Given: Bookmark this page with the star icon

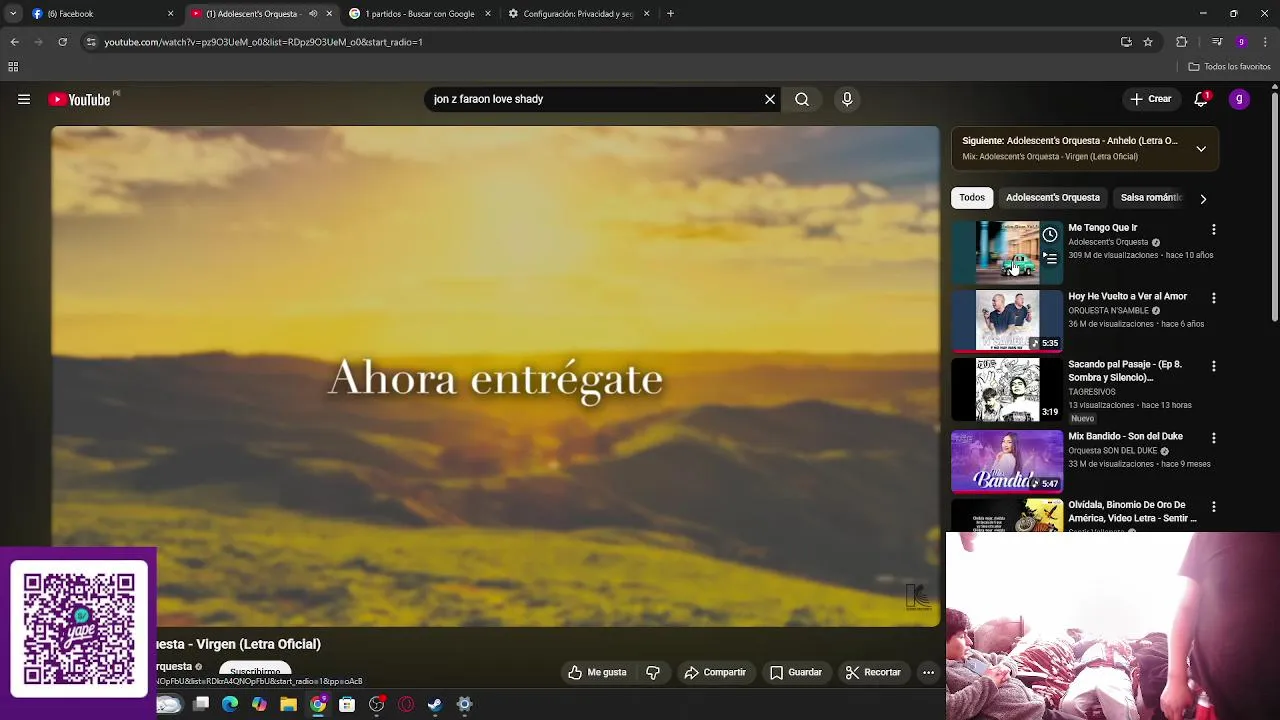Looking at the screenshot, I should point(1148,42).
